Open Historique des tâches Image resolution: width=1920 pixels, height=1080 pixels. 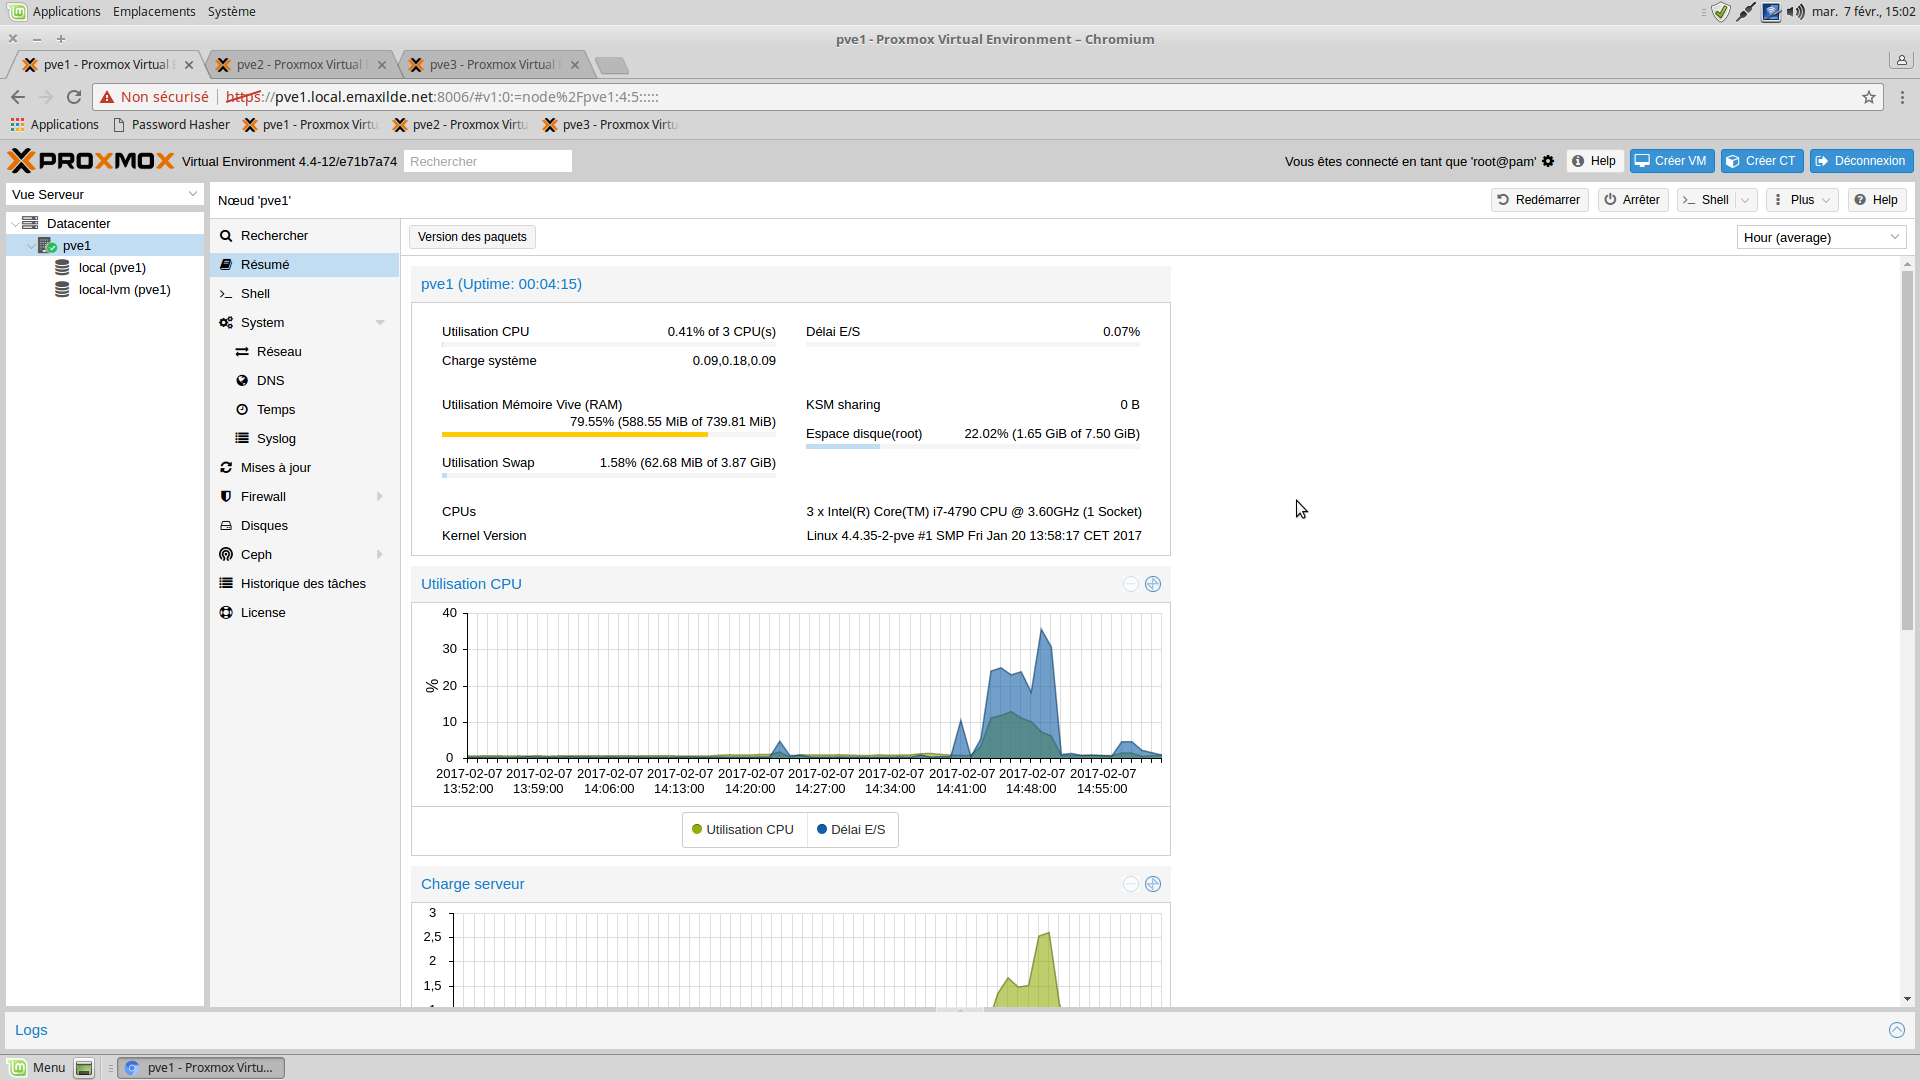[305, 584]
